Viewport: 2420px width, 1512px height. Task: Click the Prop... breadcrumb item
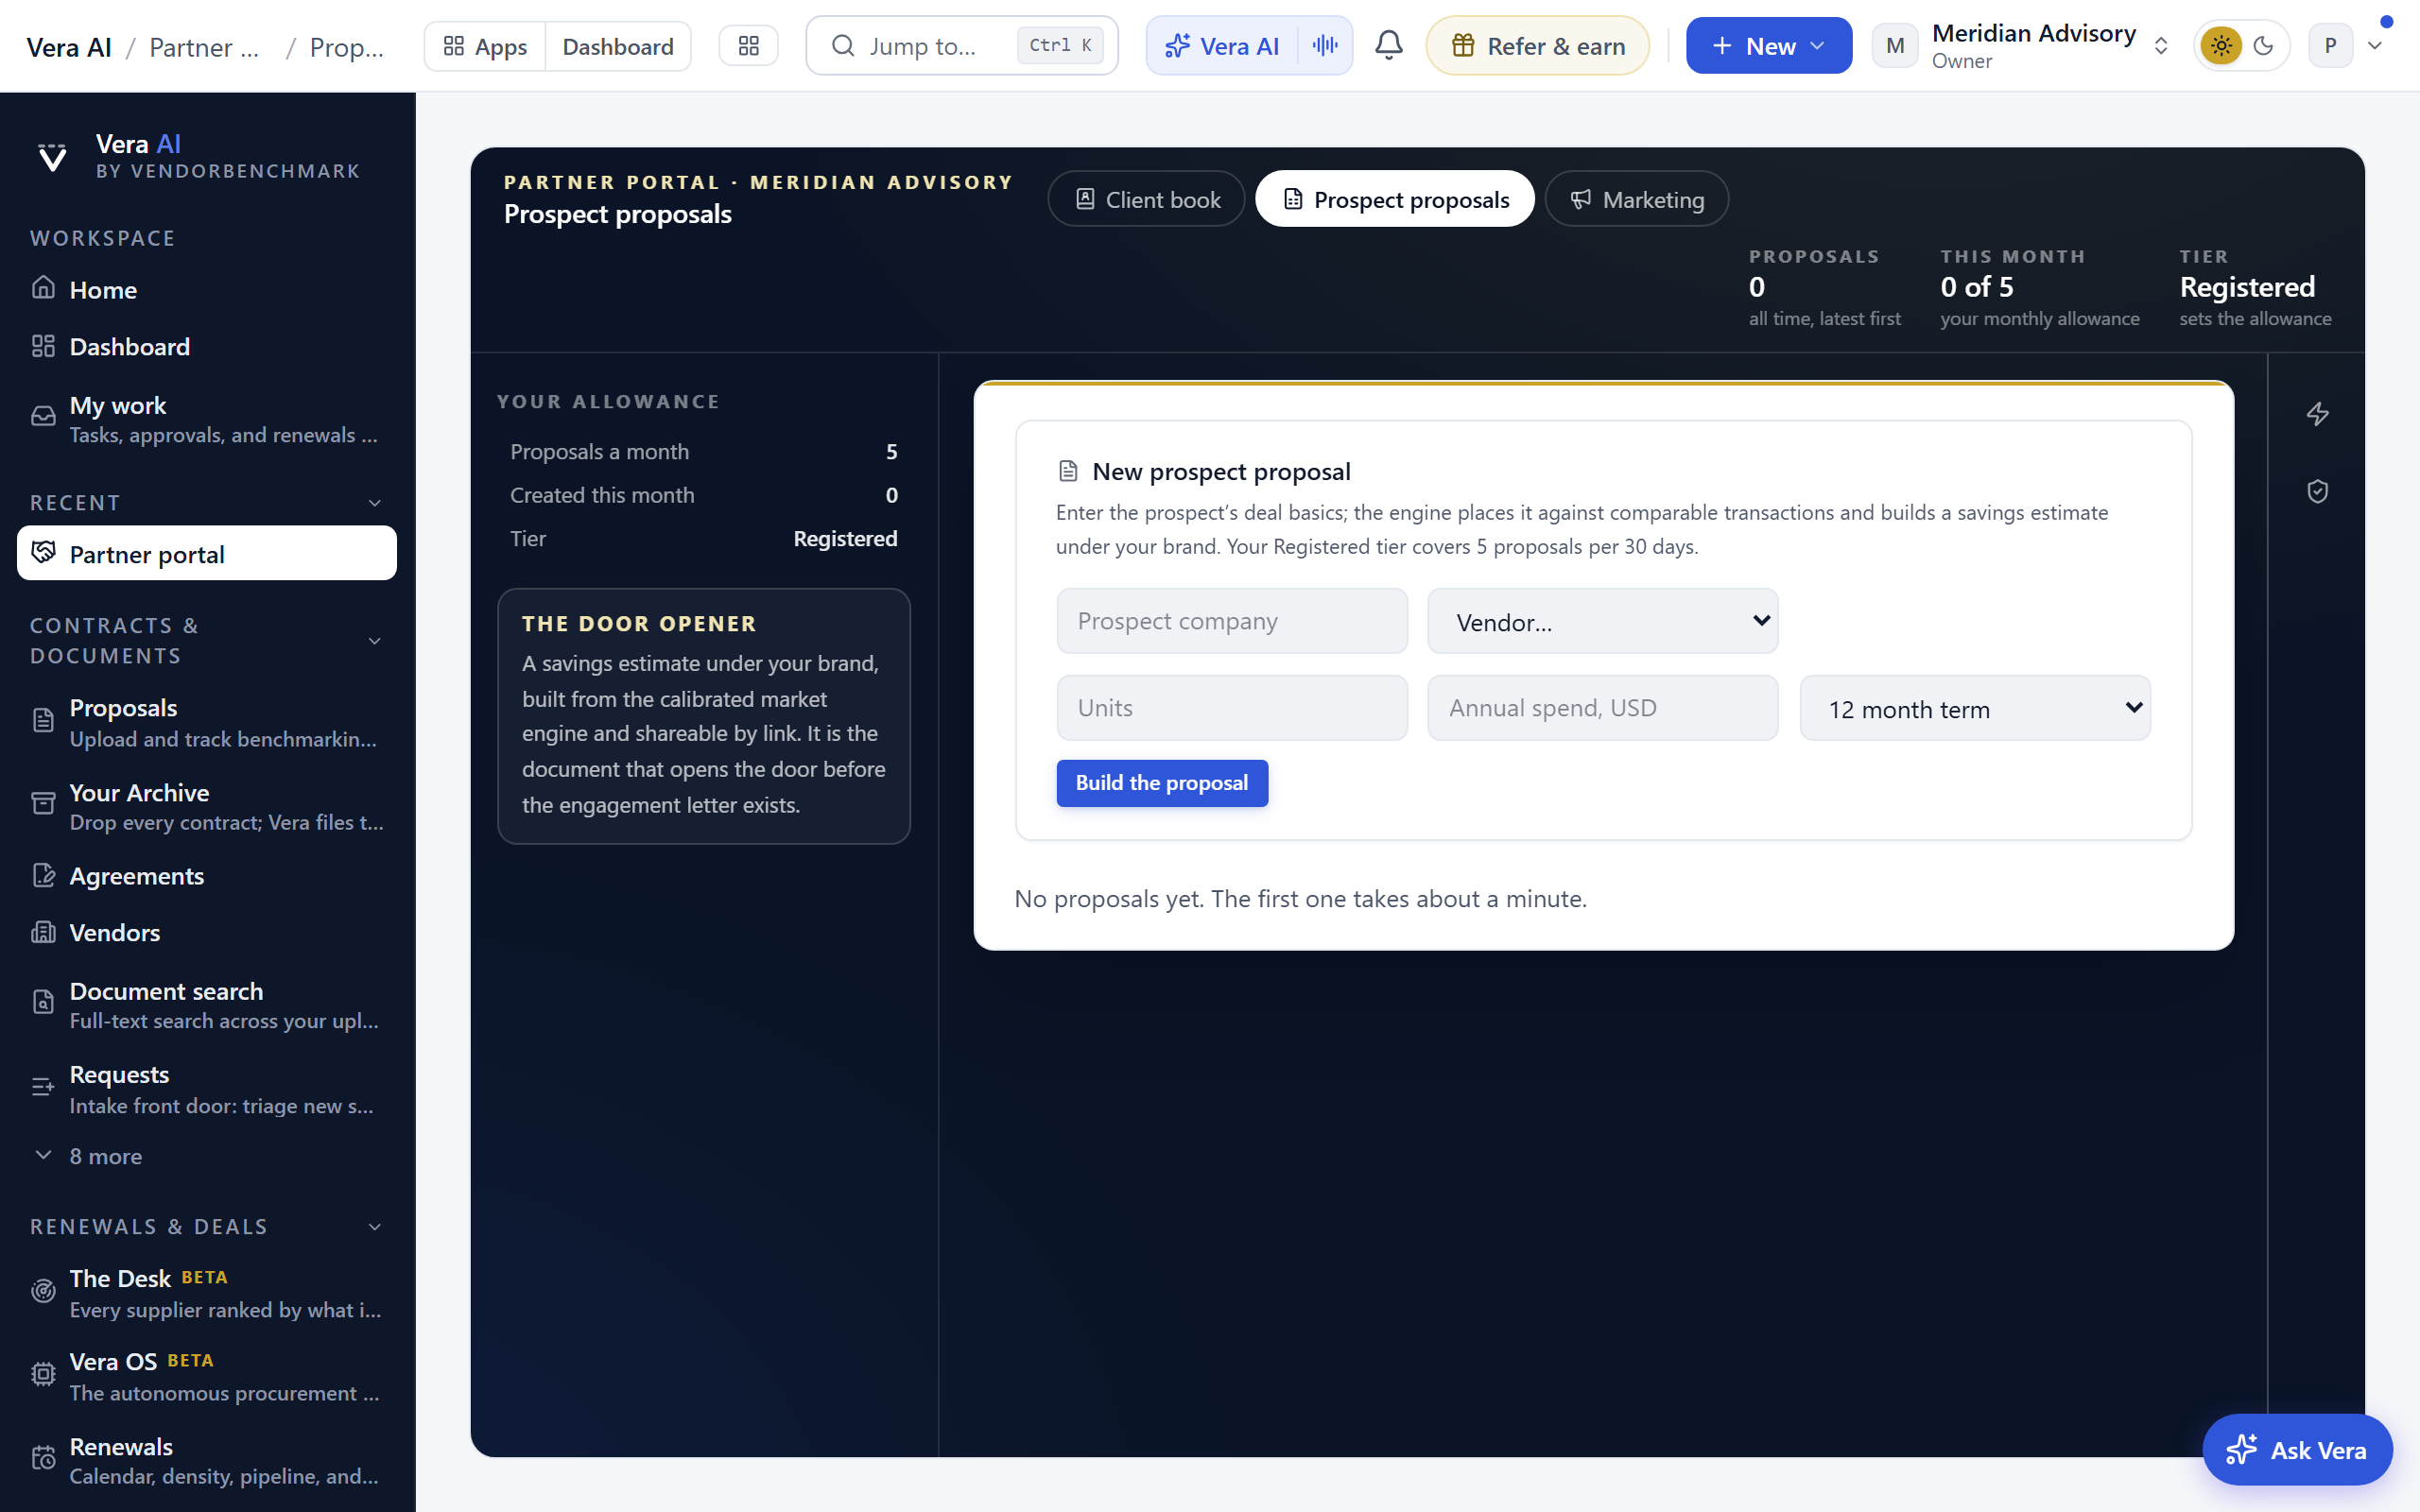click(346, 47)
